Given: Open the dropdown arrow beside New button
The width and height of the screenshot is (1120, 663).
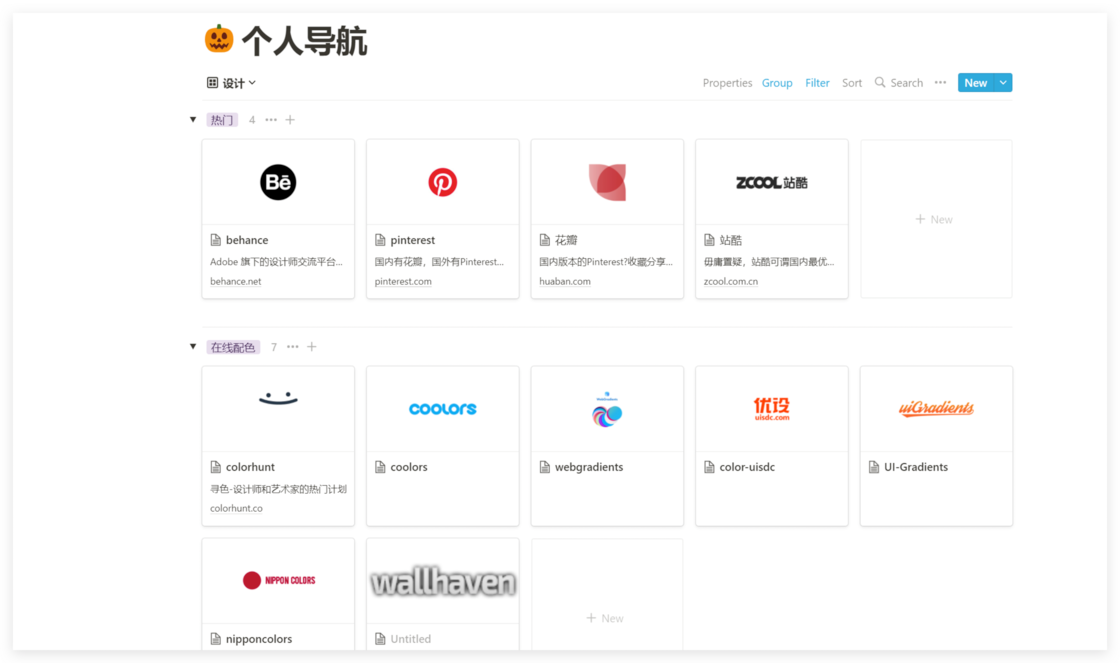Looking at the screenshot, I should [1004, 83].
